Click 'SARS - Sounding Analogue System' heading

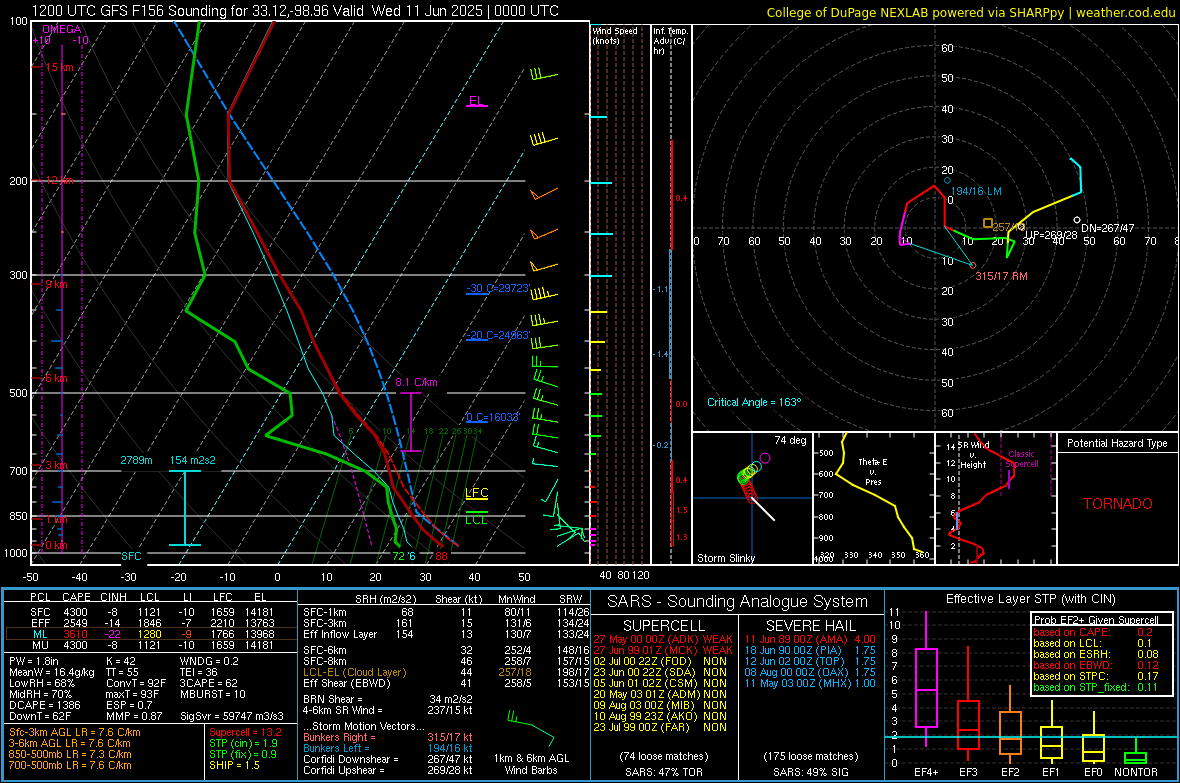click(x=737, y=602)
